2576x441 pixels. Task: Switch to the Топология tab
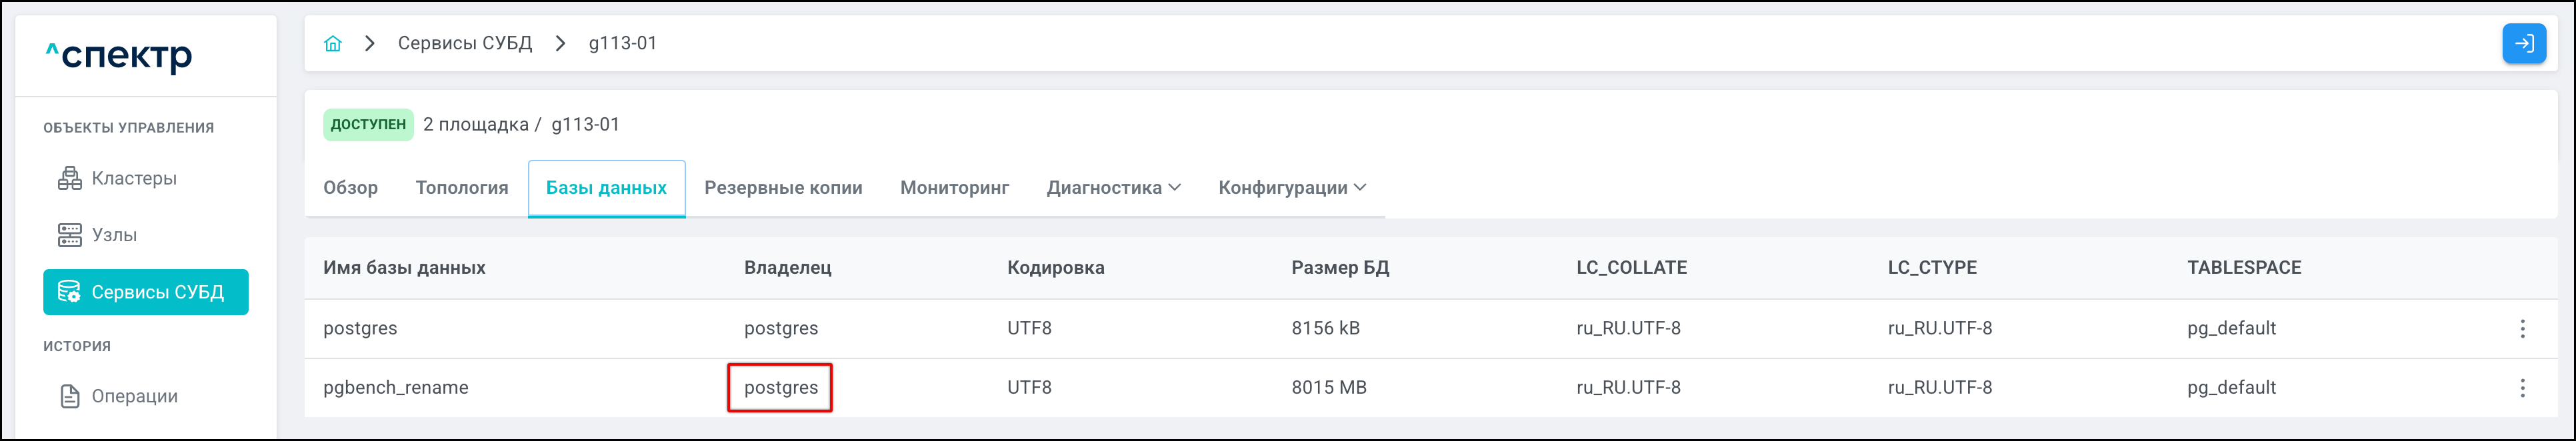(462, 188)
